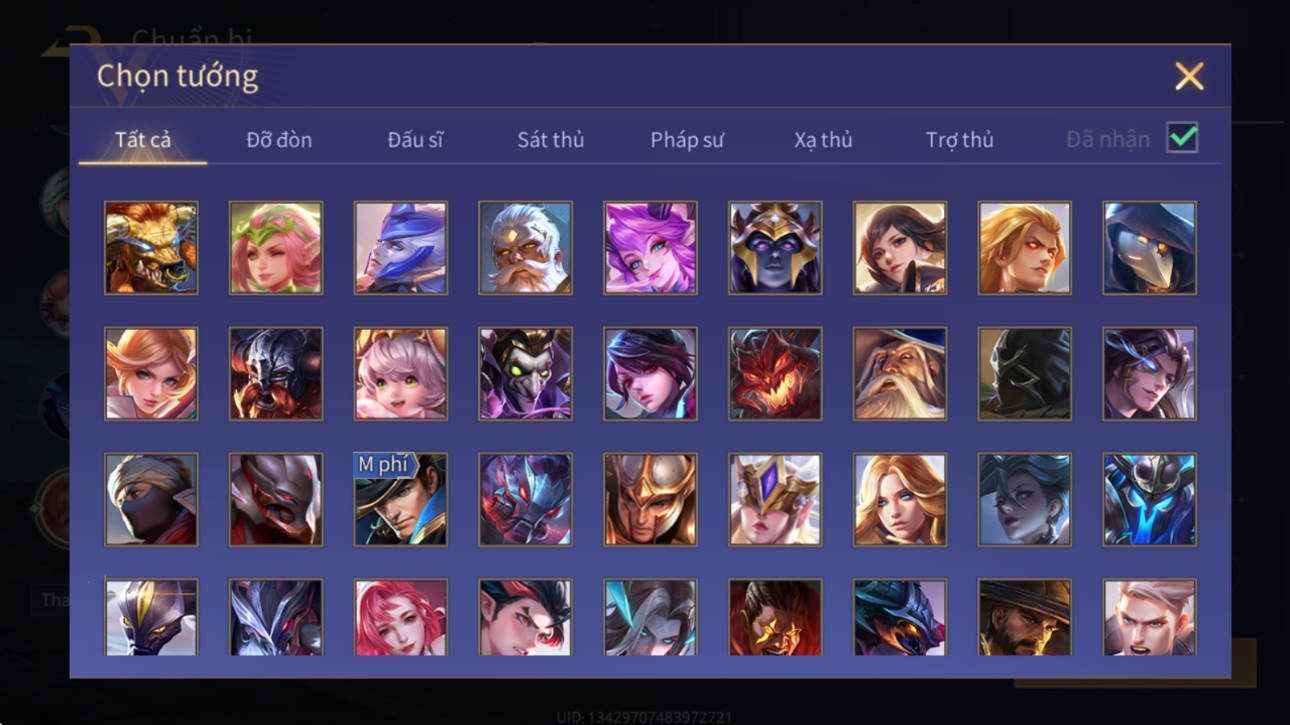Pick the pink-haired elf with green crown
1290x725 pixels.
pos(276,248)
